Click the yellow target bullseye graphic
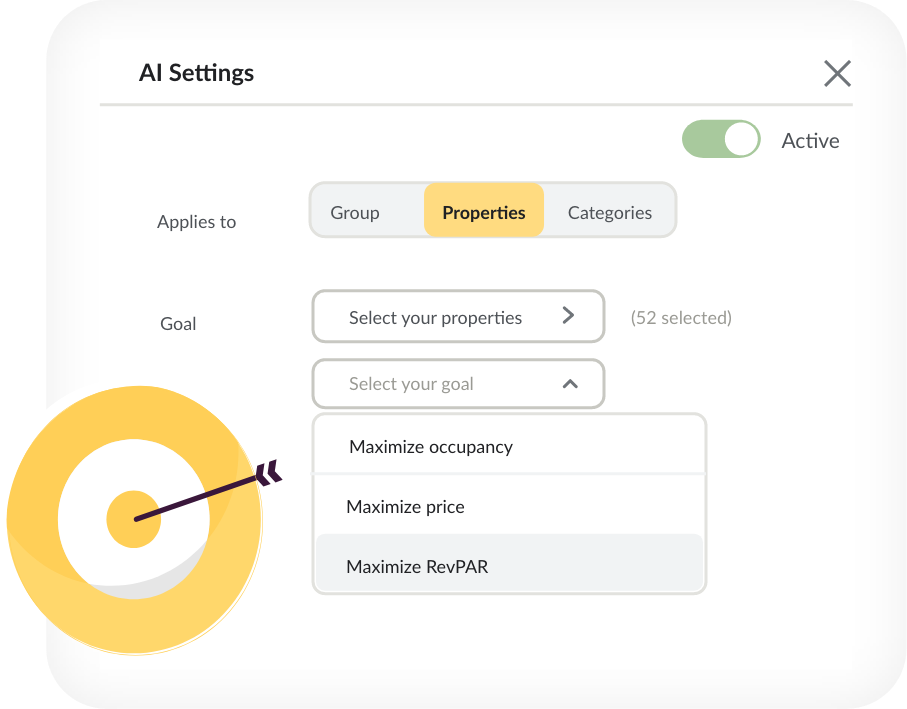This screenshot has width=907, height=709. (134, 519)
